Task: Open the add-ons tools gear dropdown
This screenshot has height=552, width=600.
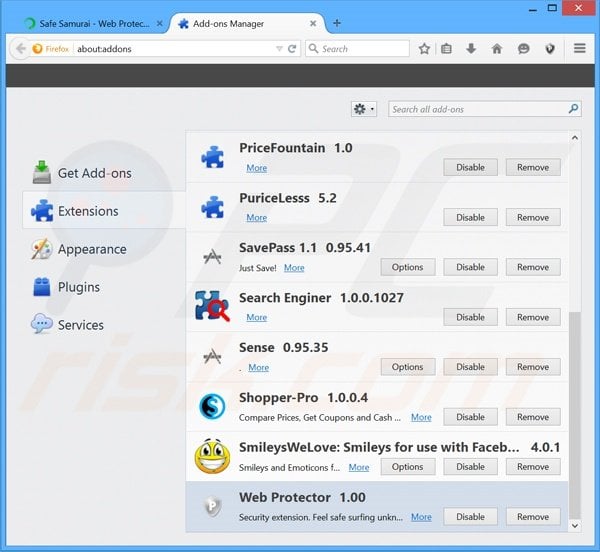Action: click(x=364, y=109)
